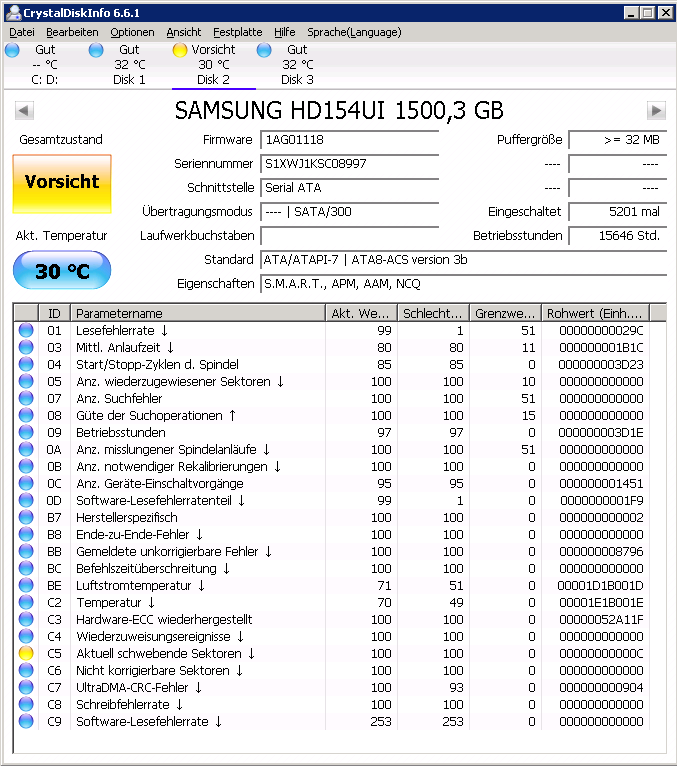This screenshot has height=766, width=677.
Task: Open the Datei menu
Action: pos(22,32)
